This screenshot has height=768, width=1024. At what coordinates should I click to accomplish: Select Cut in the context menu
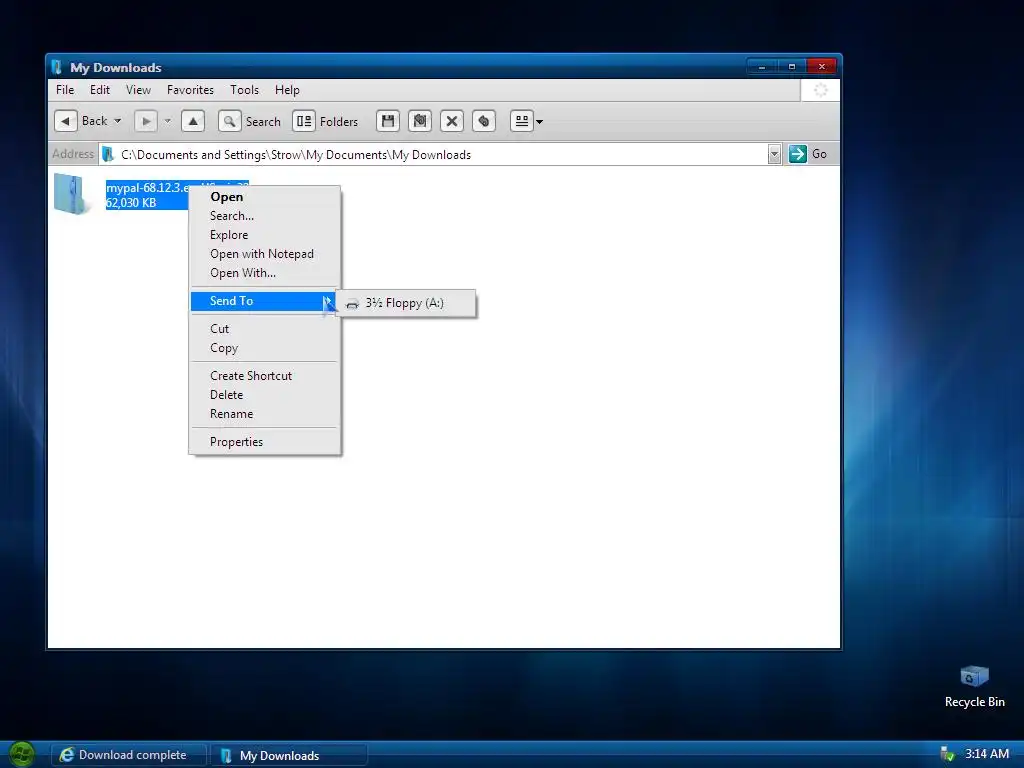pyautogui.click(x=264, y=328)
